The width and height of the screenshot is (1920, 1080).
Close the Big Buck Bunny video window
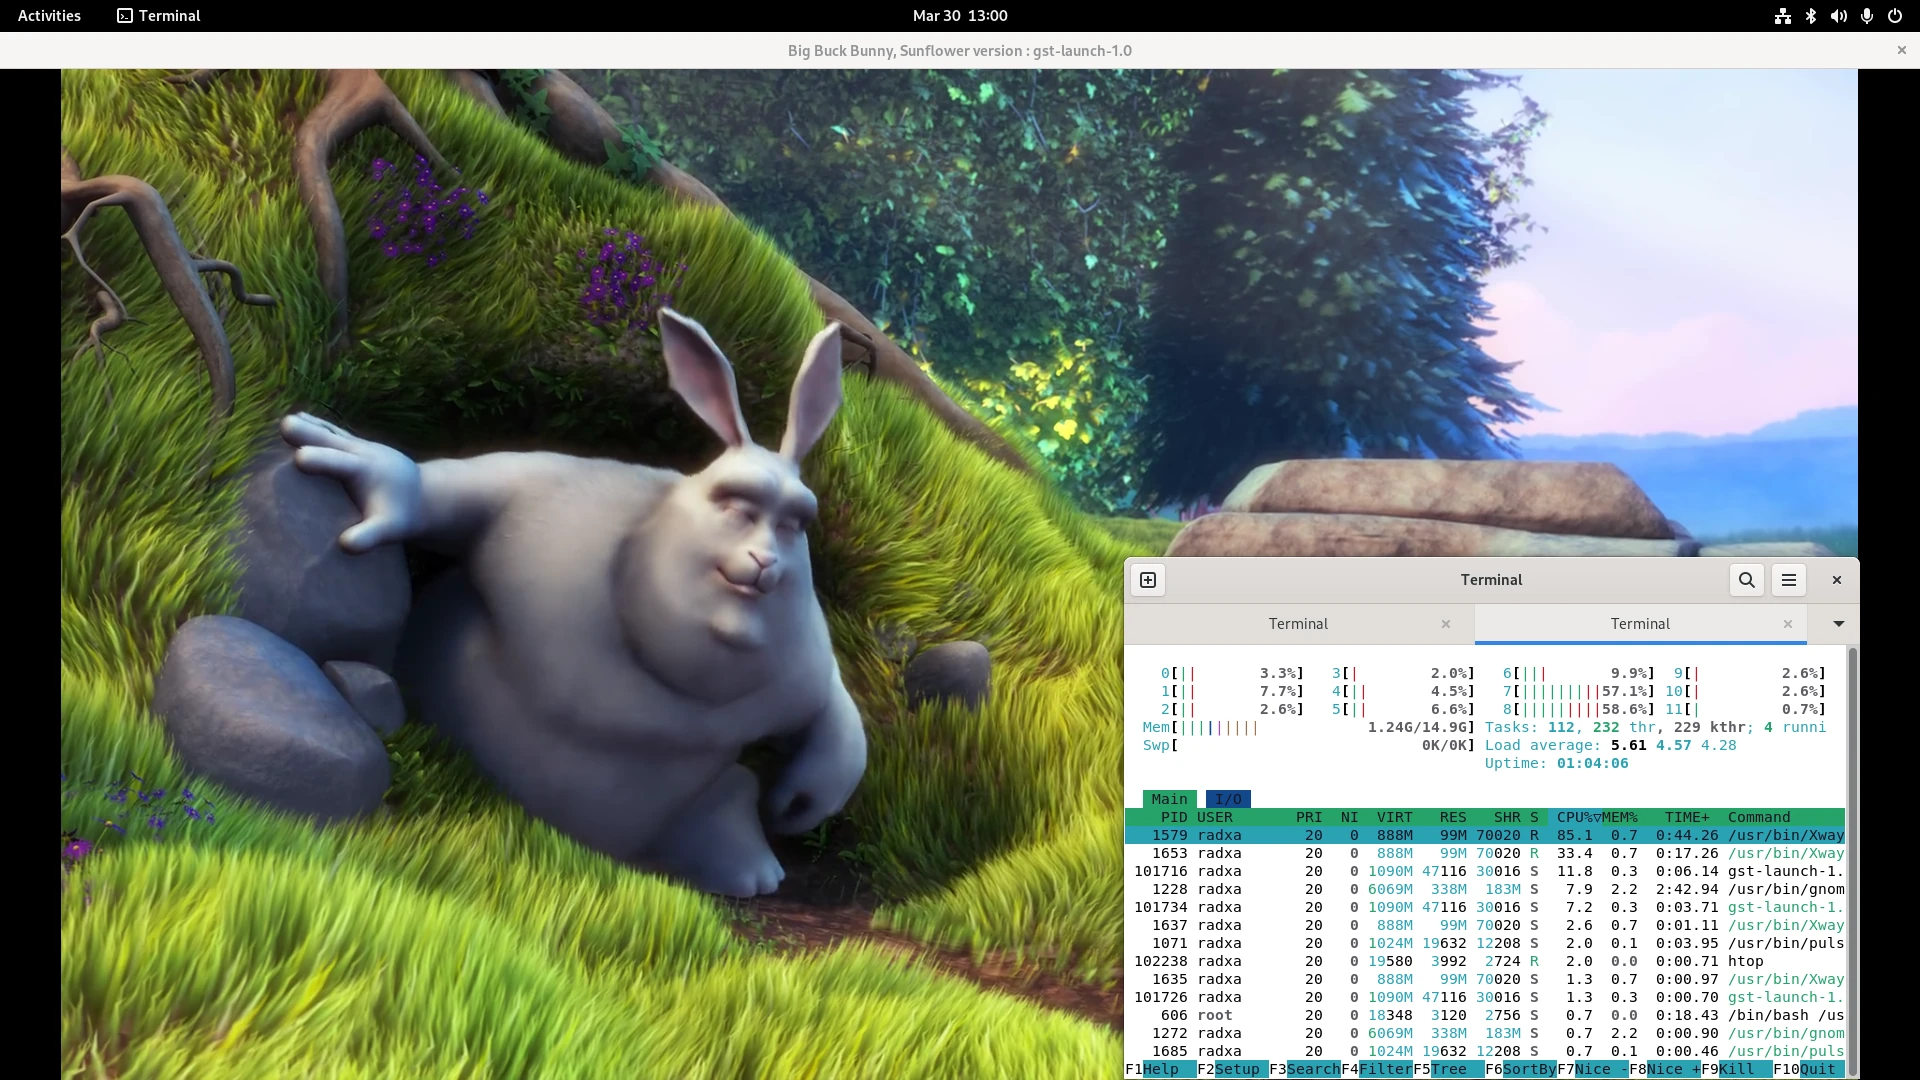click(x=1902, y=50)
